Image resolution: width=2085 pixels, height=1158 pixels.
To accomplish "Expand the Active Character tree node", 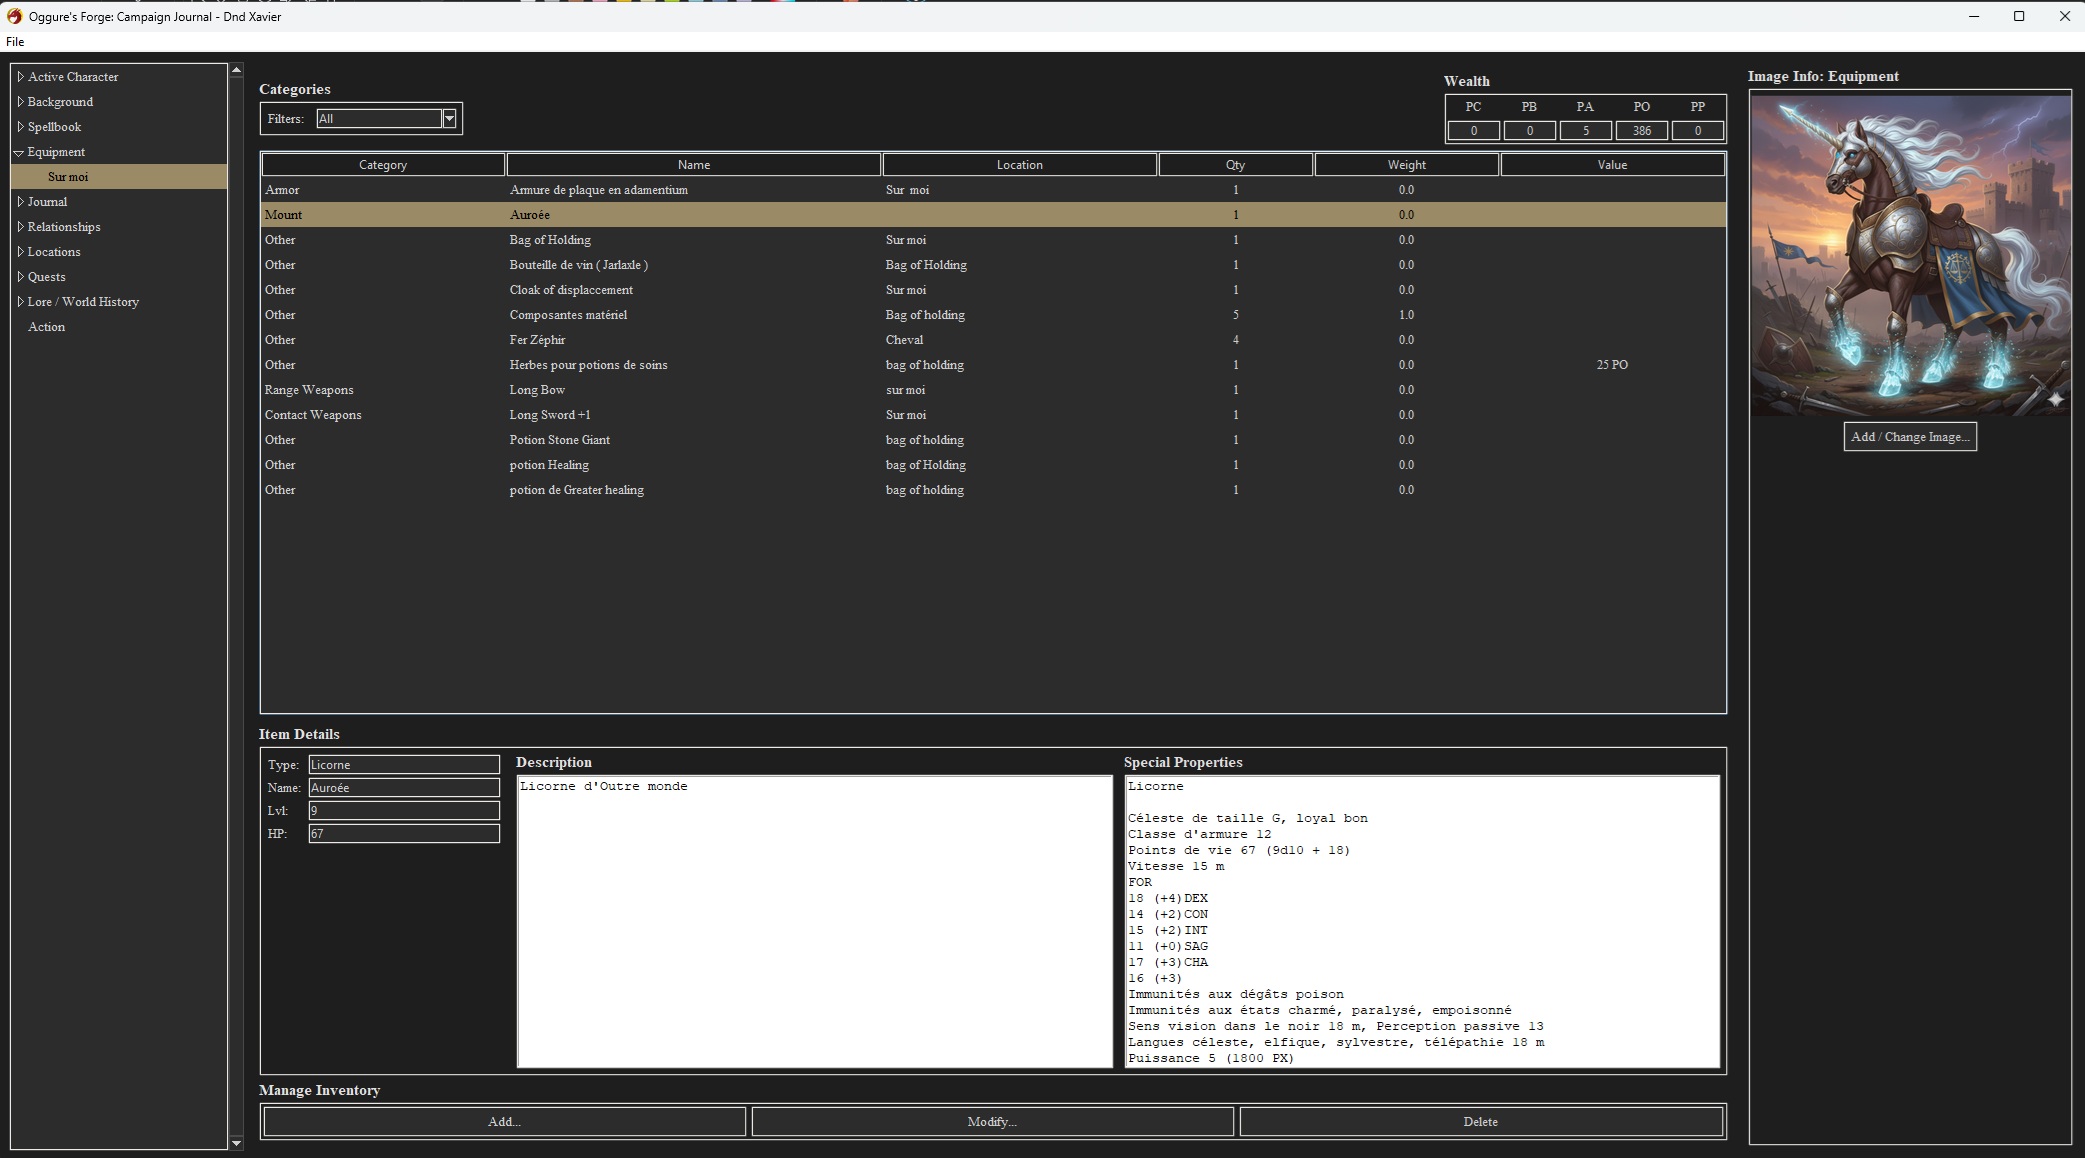I will pyautogui.click(x=20, y=77).
